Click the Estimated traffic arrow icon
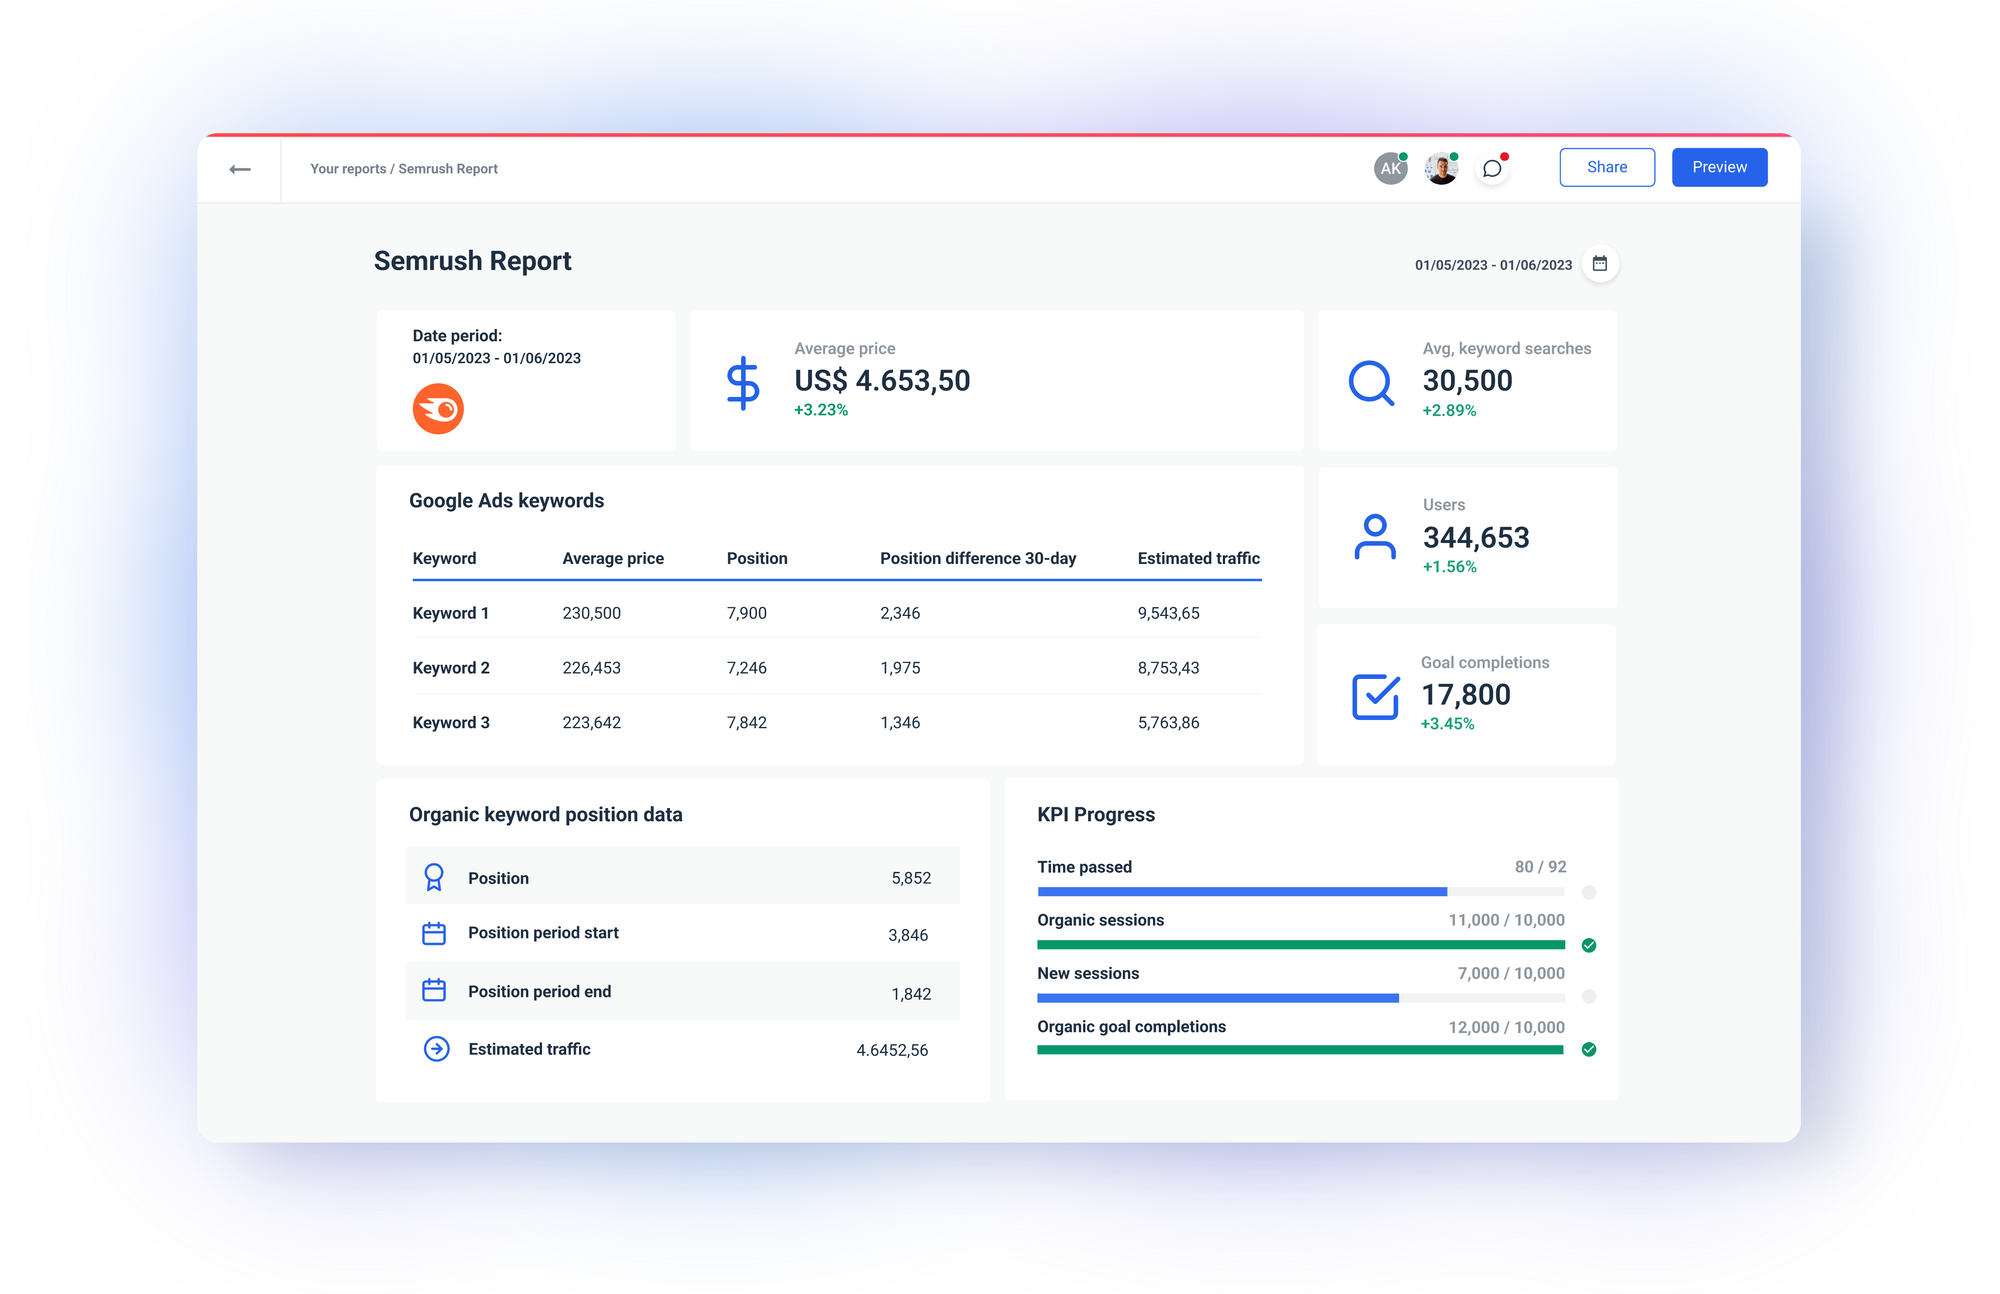 [x=436, y=1048]
